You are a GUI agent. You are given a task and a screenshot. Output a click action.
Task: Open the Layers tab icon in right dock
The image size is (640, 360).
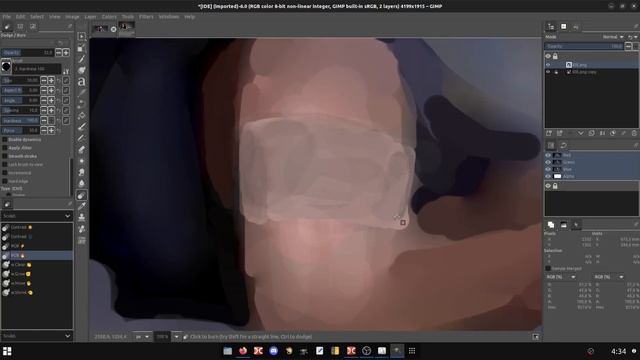click(551, 27)
